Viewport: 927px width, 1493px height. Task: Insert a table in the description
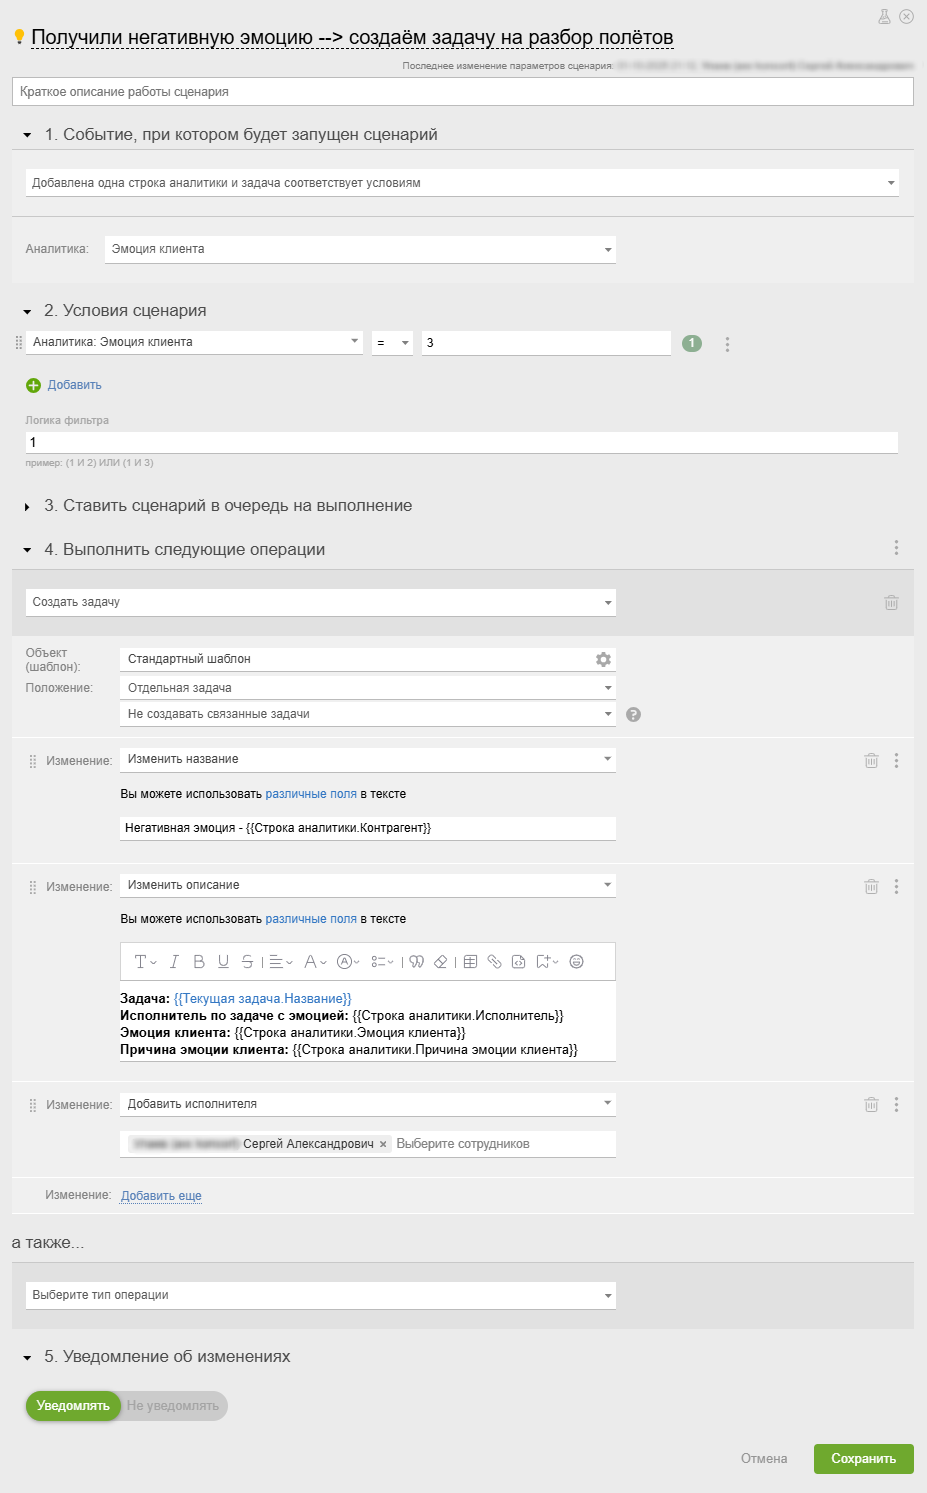pyautogui.click(x=470, y=962)
